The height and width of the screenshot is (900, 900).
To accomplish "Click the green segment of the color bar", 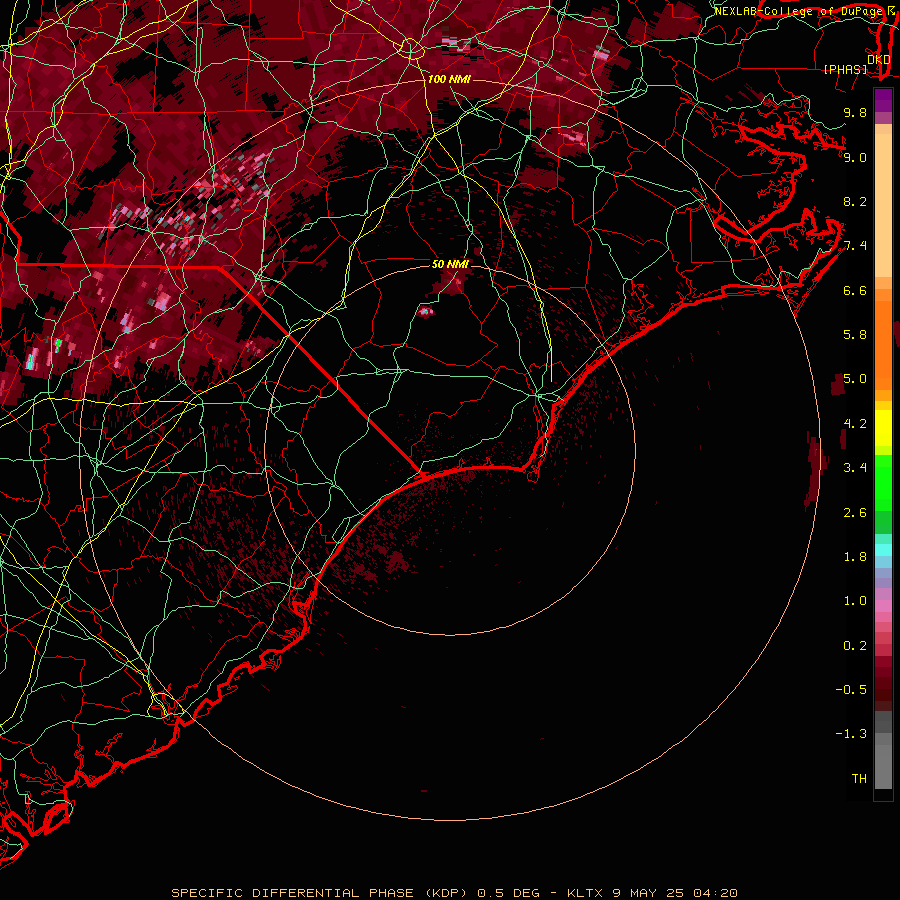I will coord(883,482).
